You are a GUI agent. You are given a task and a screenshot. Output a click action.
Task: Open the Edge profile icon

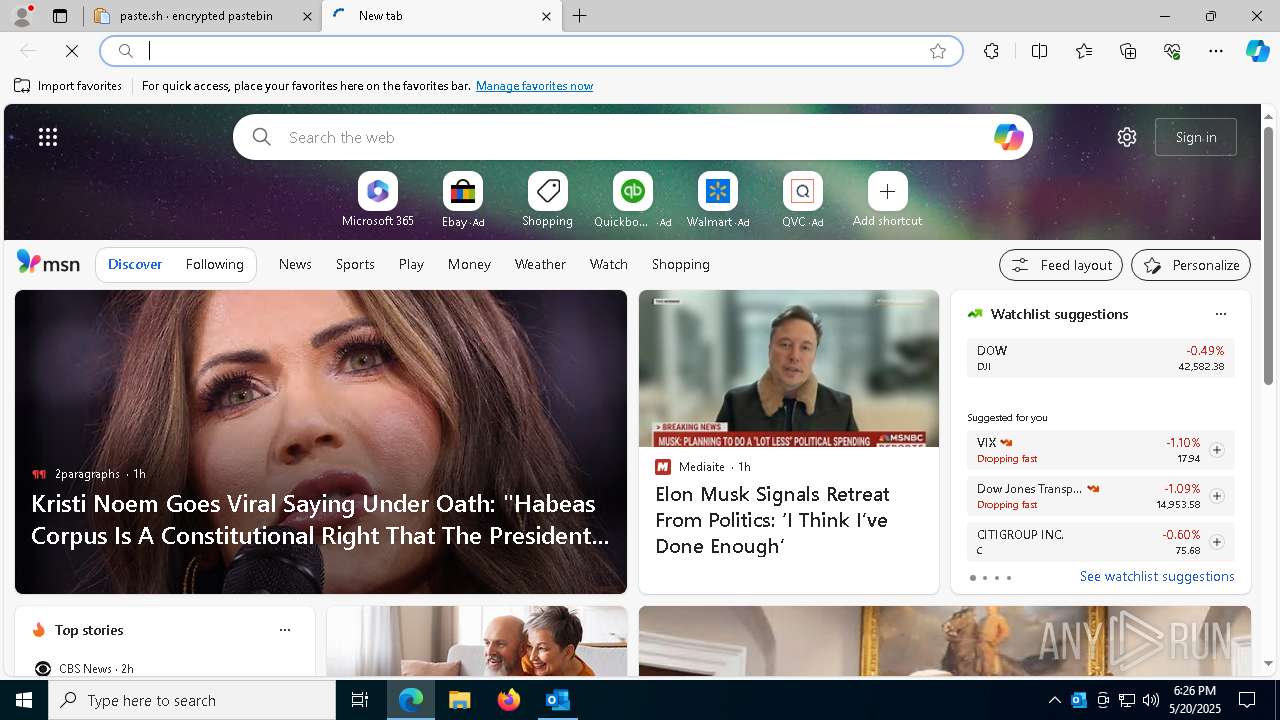tap(21, 16)
